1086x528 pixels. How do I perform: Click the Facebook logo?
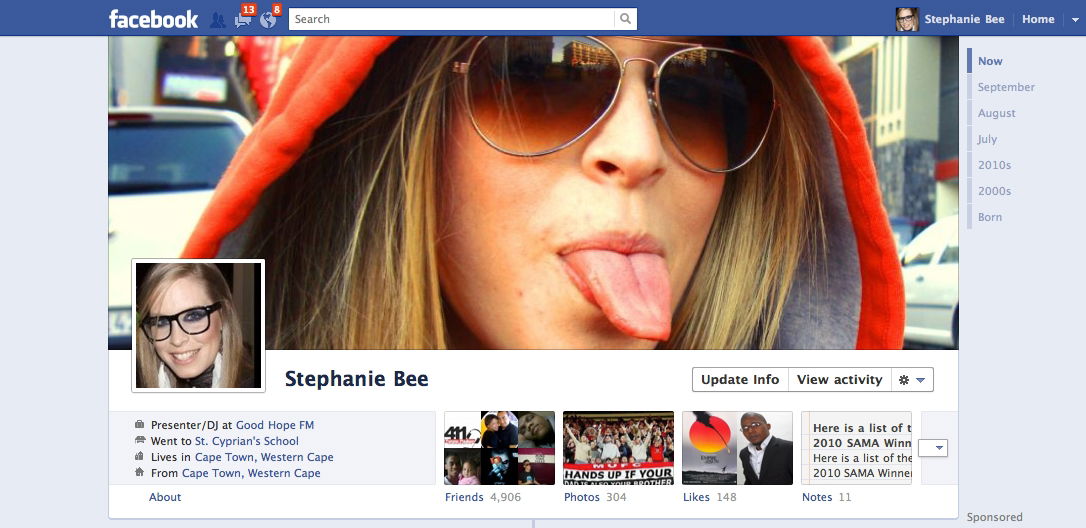click(x=153, y=19)
